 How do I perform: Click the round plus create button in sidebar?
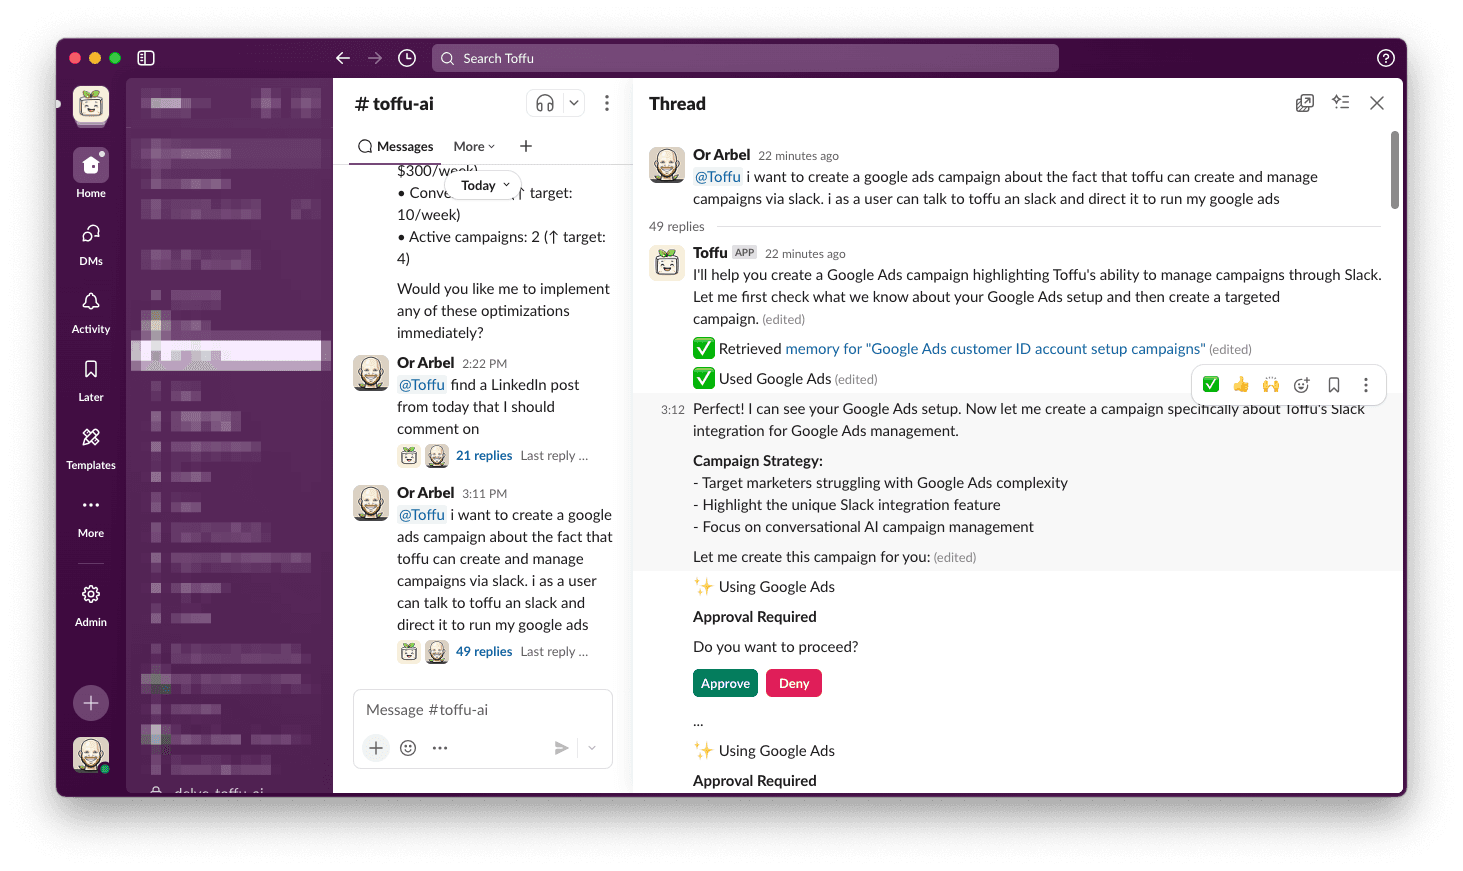(91, 703)
